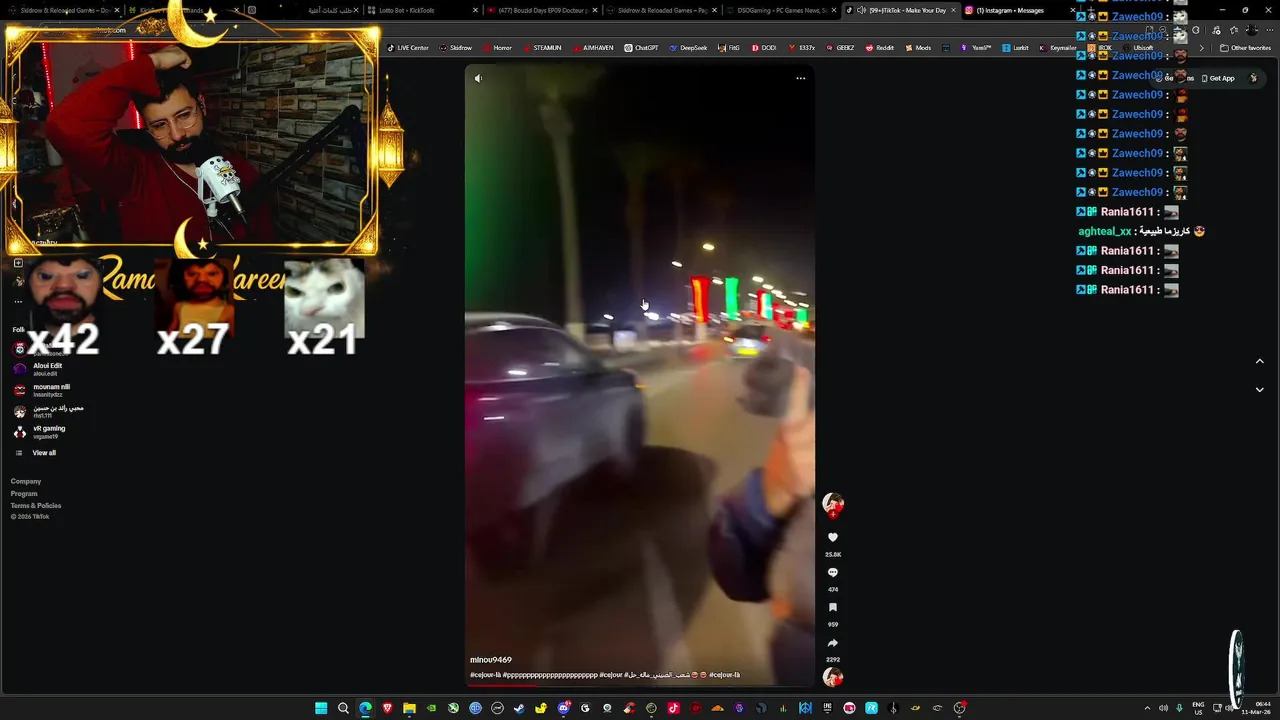This screenshot has height=720, width=1280.
Task: Open the FitG bookmark
Action: pos(729,48)
